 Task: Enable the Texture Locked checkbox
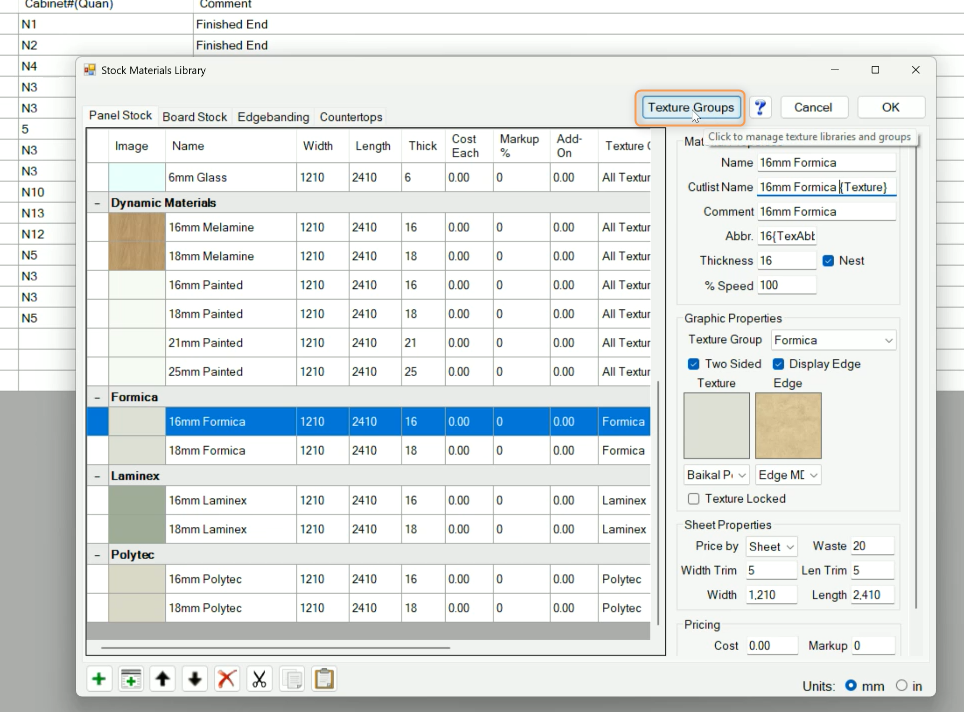694,499
